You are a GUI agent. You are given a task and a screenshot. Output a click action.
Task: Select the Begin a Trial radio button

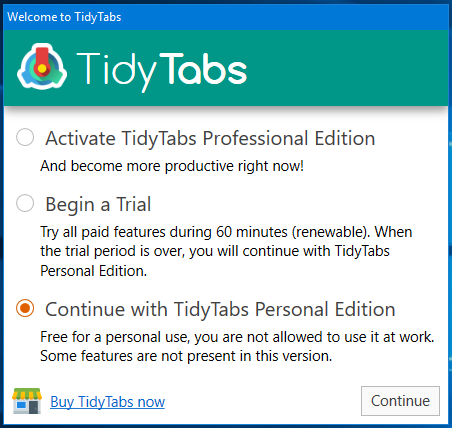coord(25,203)
